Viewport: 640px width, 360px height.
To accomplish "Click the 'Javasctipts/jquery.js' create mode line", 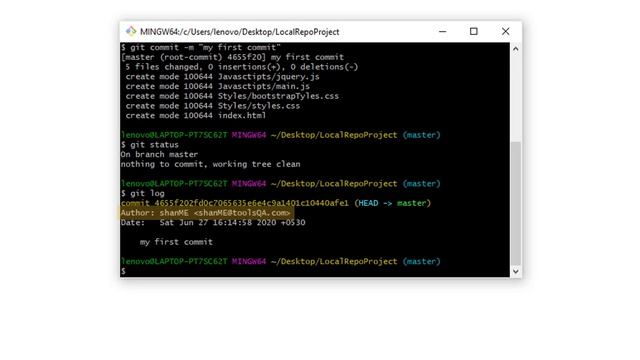I will [x=222, y=77].
